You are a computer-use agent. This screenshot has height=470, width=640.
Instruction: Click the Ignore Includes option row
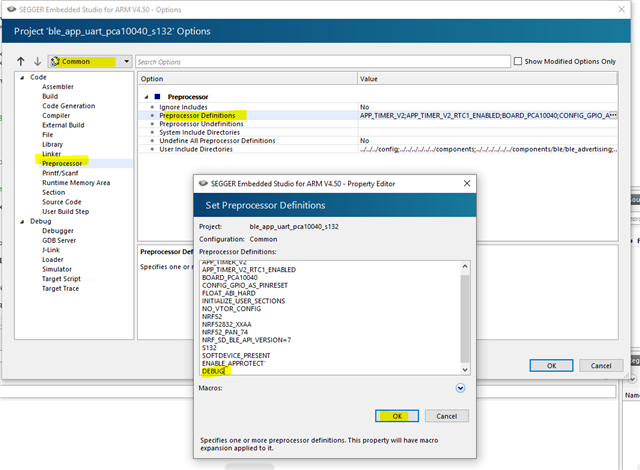378,107
